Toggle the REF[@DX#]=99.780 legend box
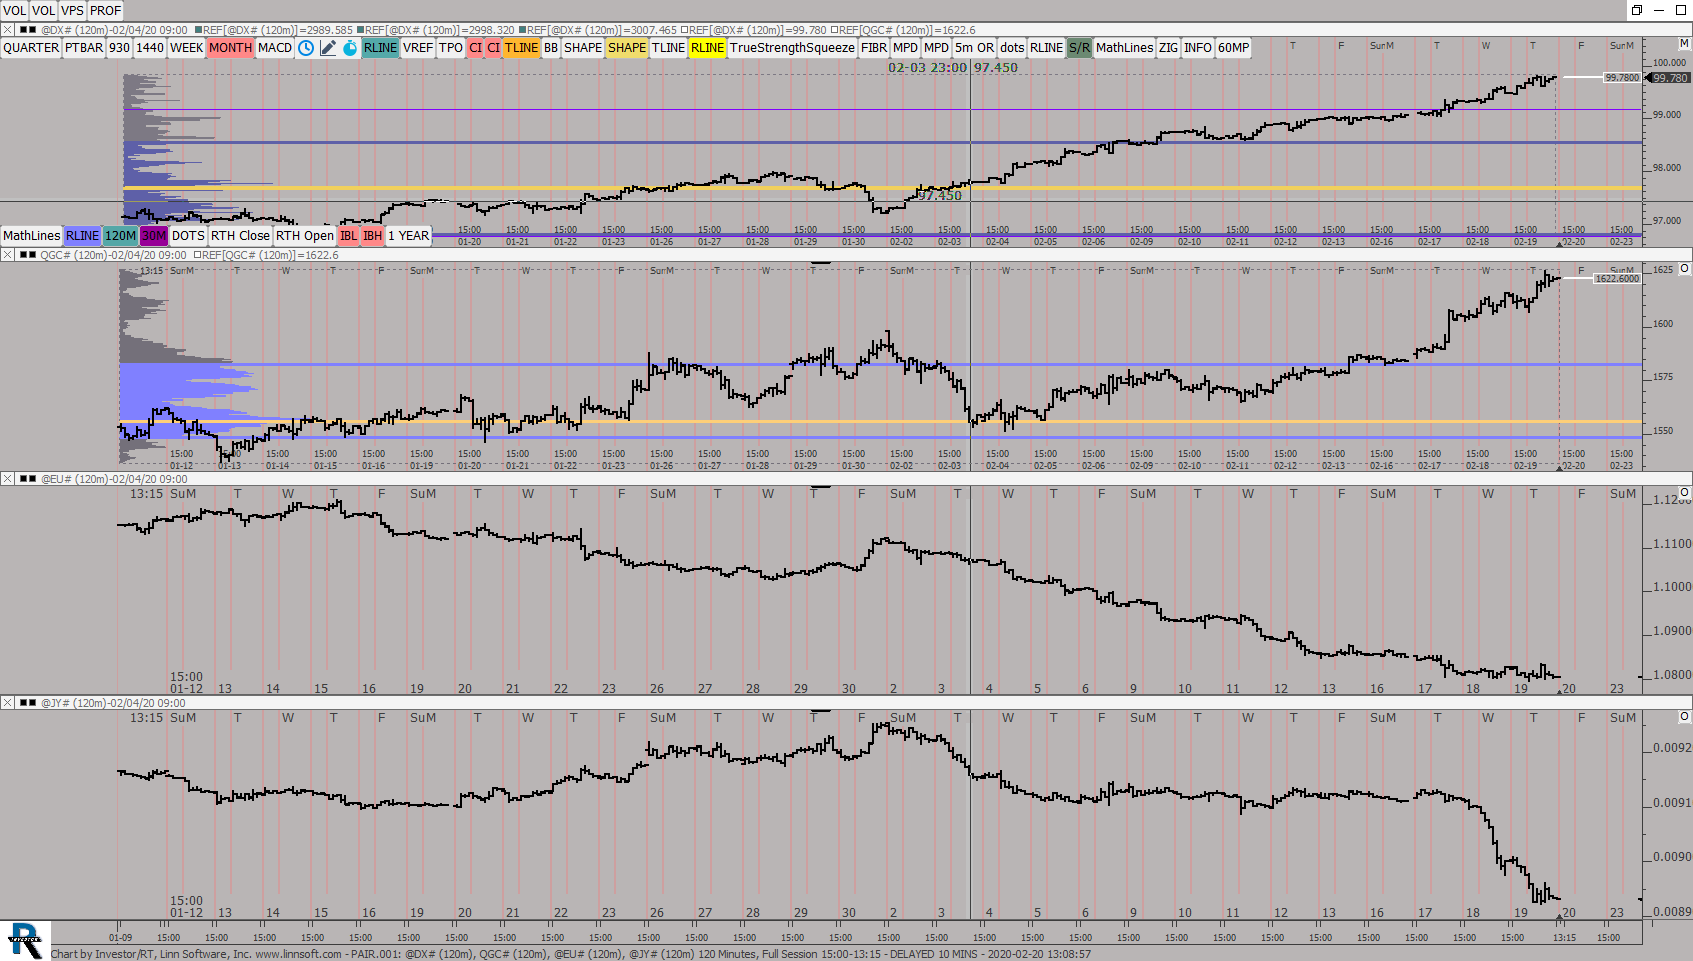The height and width of the screenshot is (961, 1693). click(x=685, y=30)
